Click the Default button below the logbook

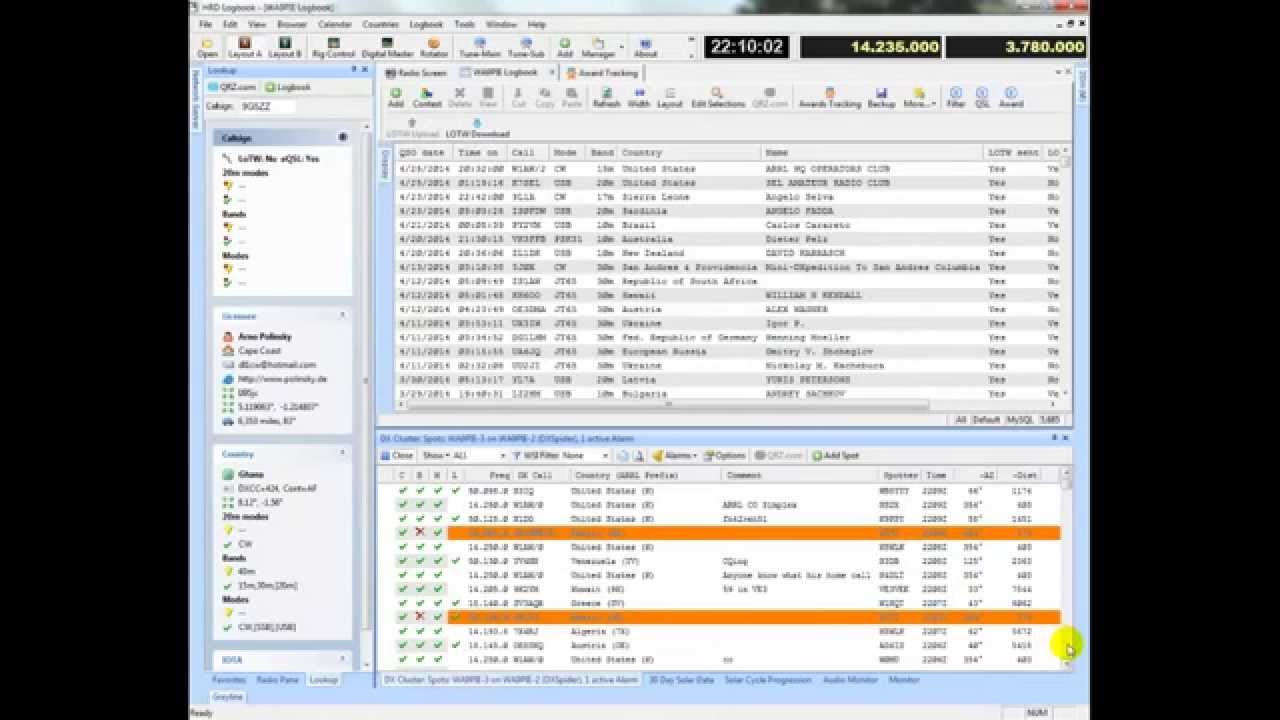tap(986, 420)
